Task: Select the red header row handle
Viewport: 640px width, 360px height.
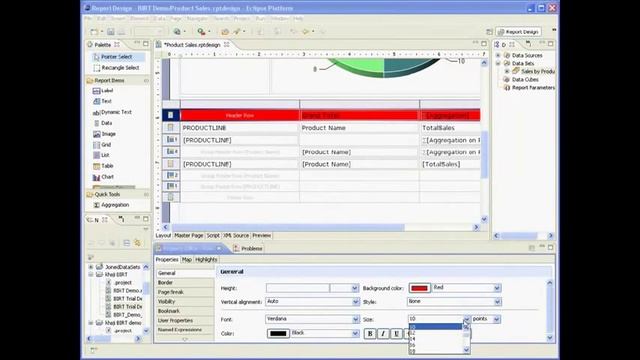Action: 171,116
